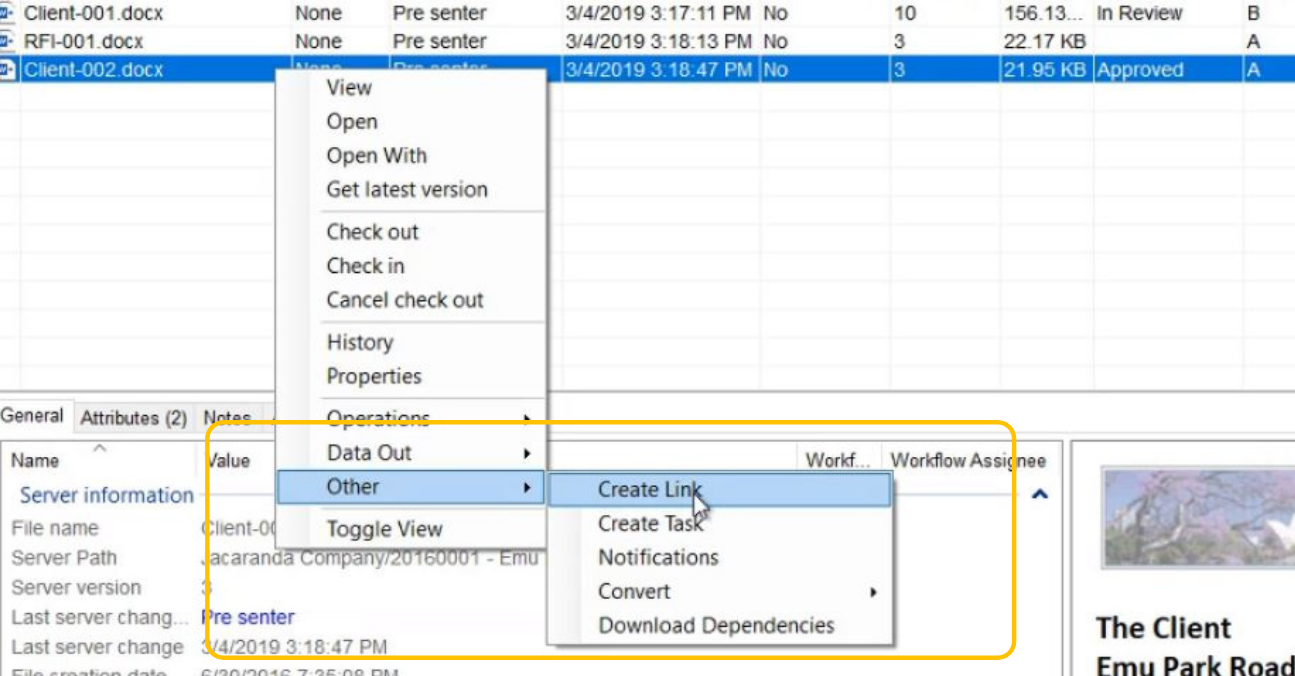Image resolution: width=1295 pixels, height=676 pixels.
Task: Click the Client-001.docx file icon
Action: tap(7, 14)
